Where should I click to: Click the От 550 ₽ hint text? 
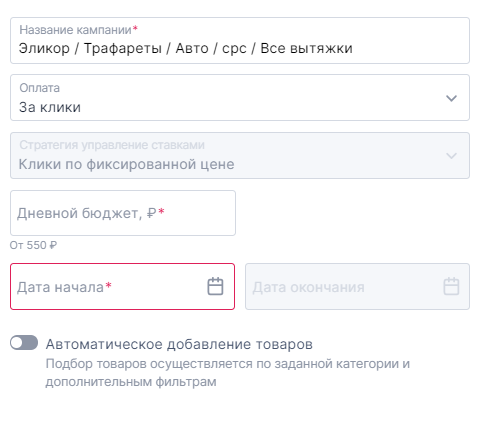pos(33,245)
